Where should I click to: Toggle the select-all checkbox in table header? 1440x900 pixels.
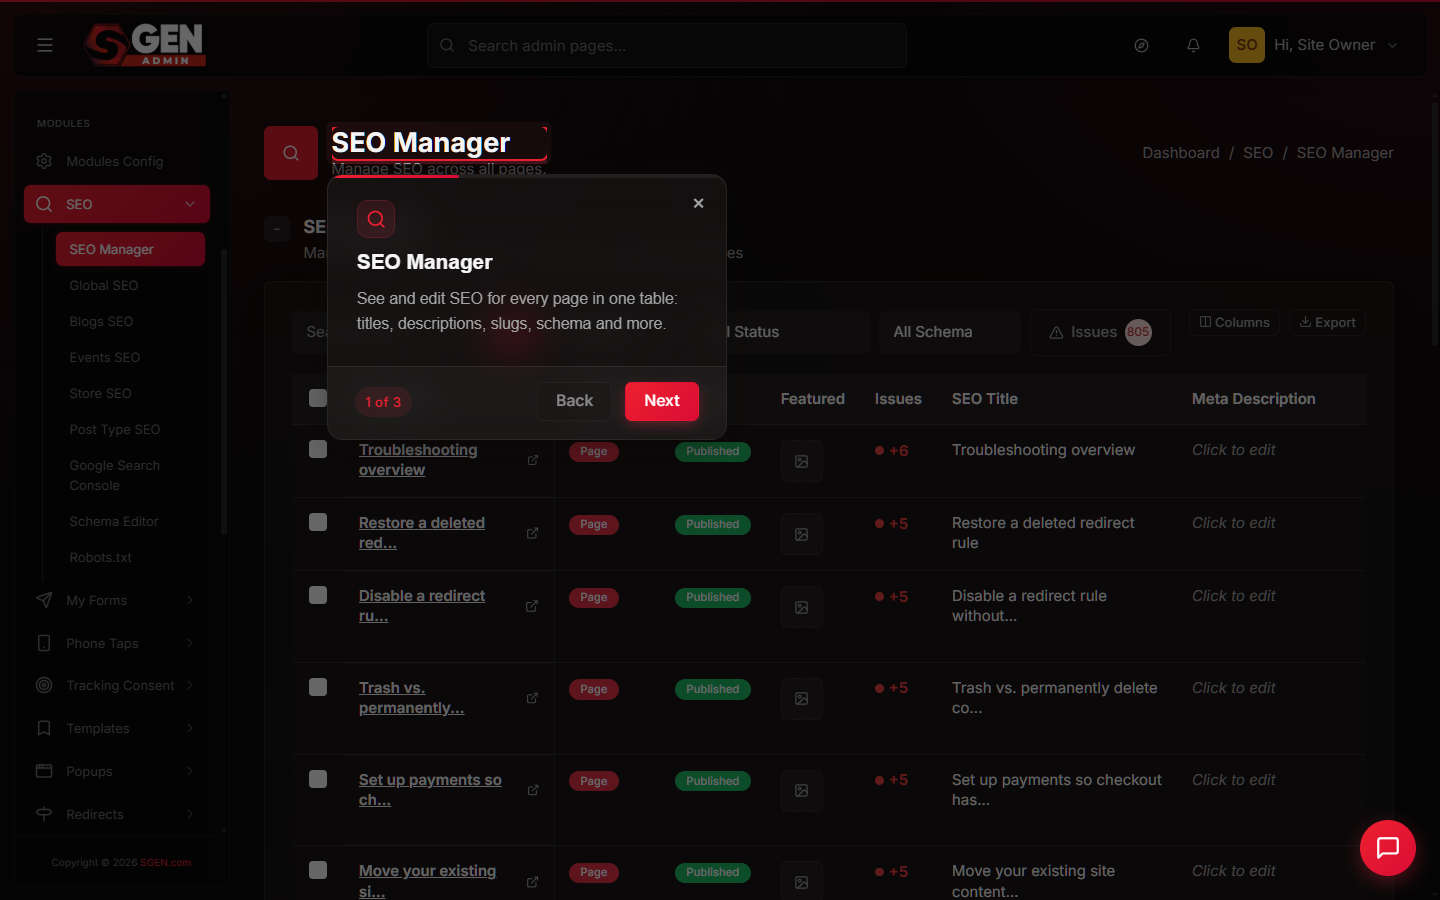tap(318, 398)
